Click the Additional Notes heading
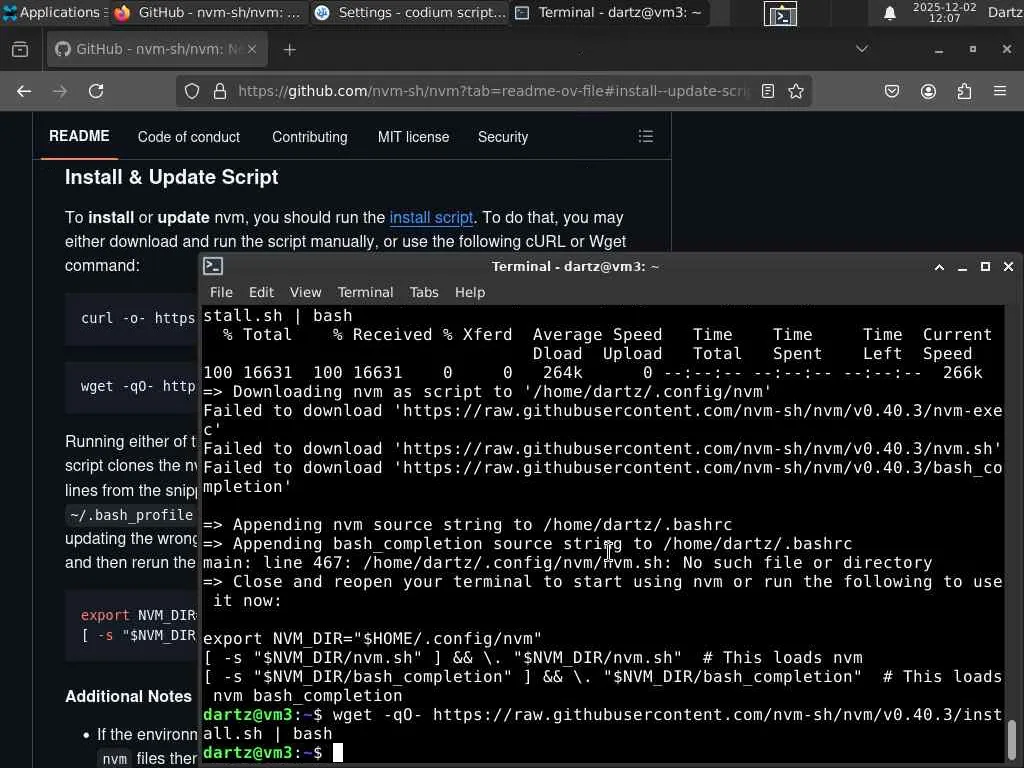The width and height of the screenshot is (1024, 768). (128, 697)
